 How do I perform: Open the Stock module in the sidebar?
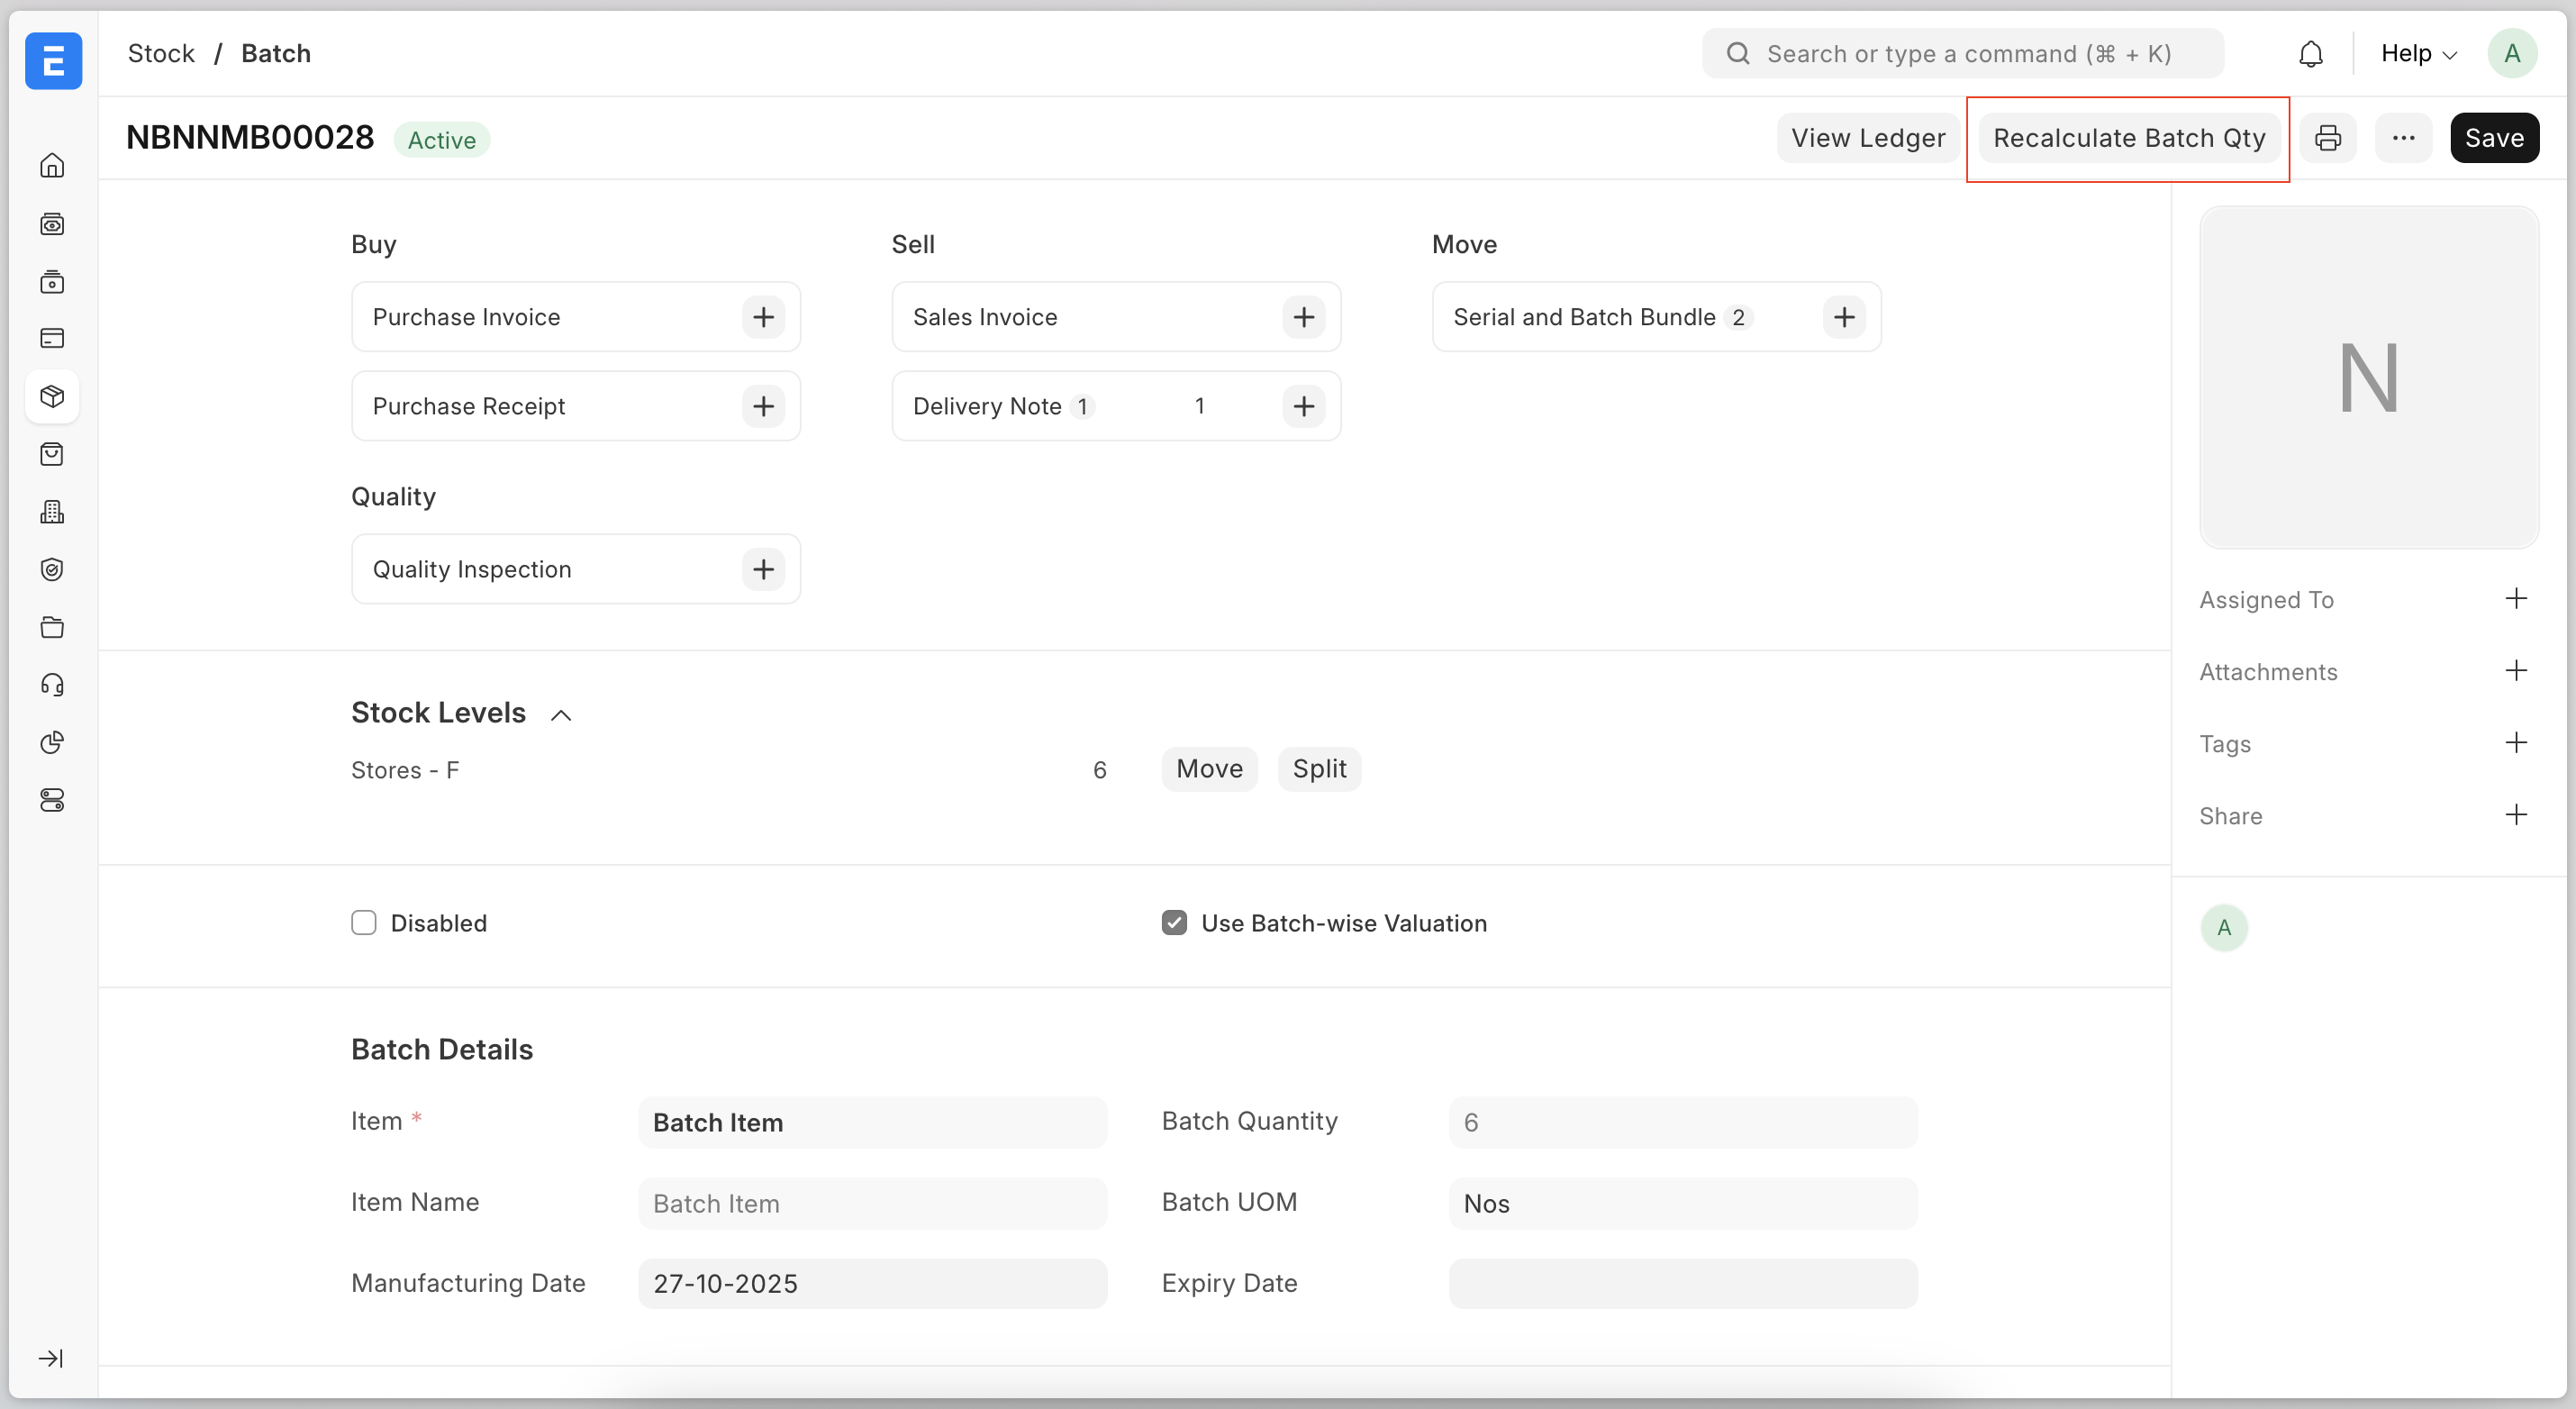[x=52, y=396]
